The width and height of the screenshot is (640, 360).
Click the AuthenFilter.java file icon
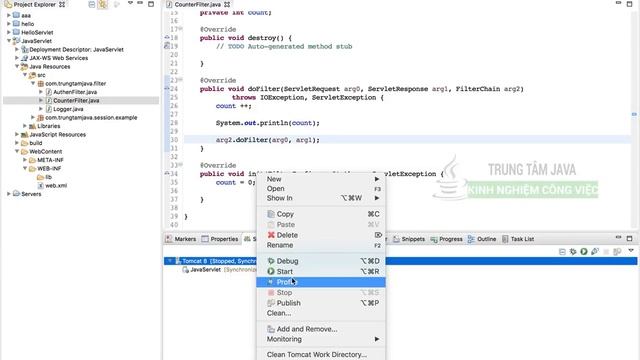(49, 92)
